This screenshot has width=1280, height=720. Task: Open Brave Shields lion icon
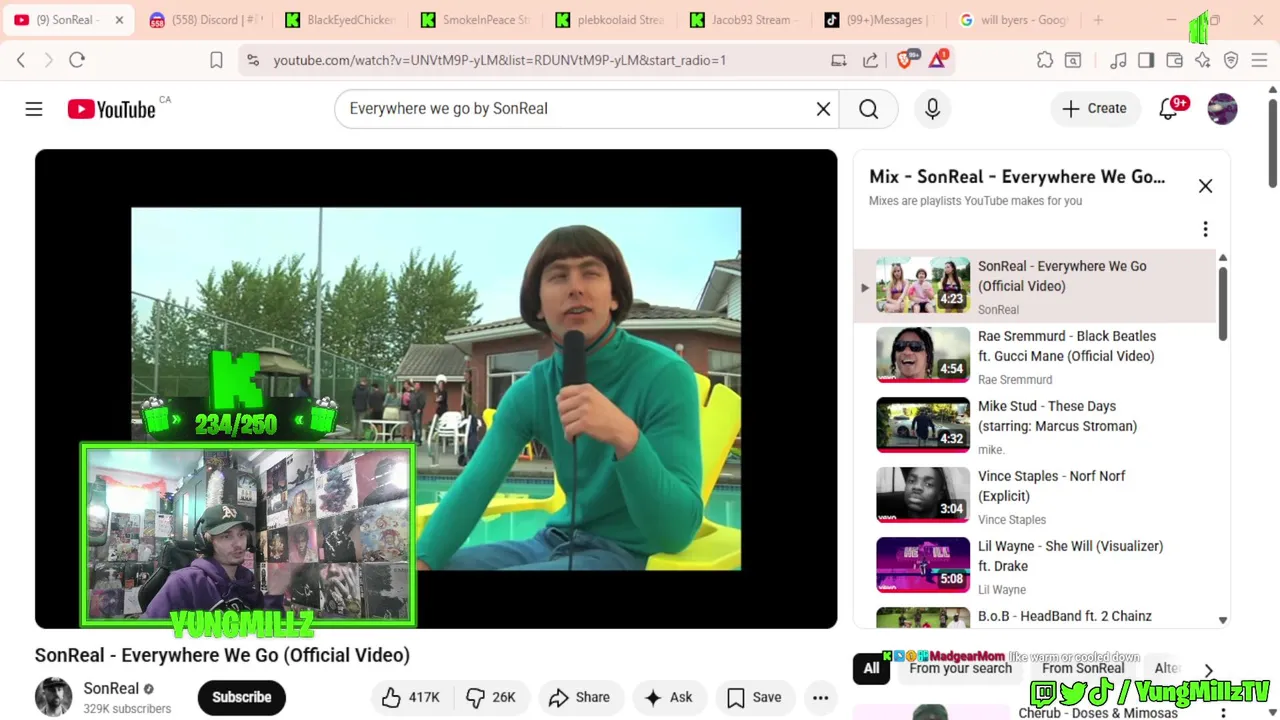[x=905, y=60]
